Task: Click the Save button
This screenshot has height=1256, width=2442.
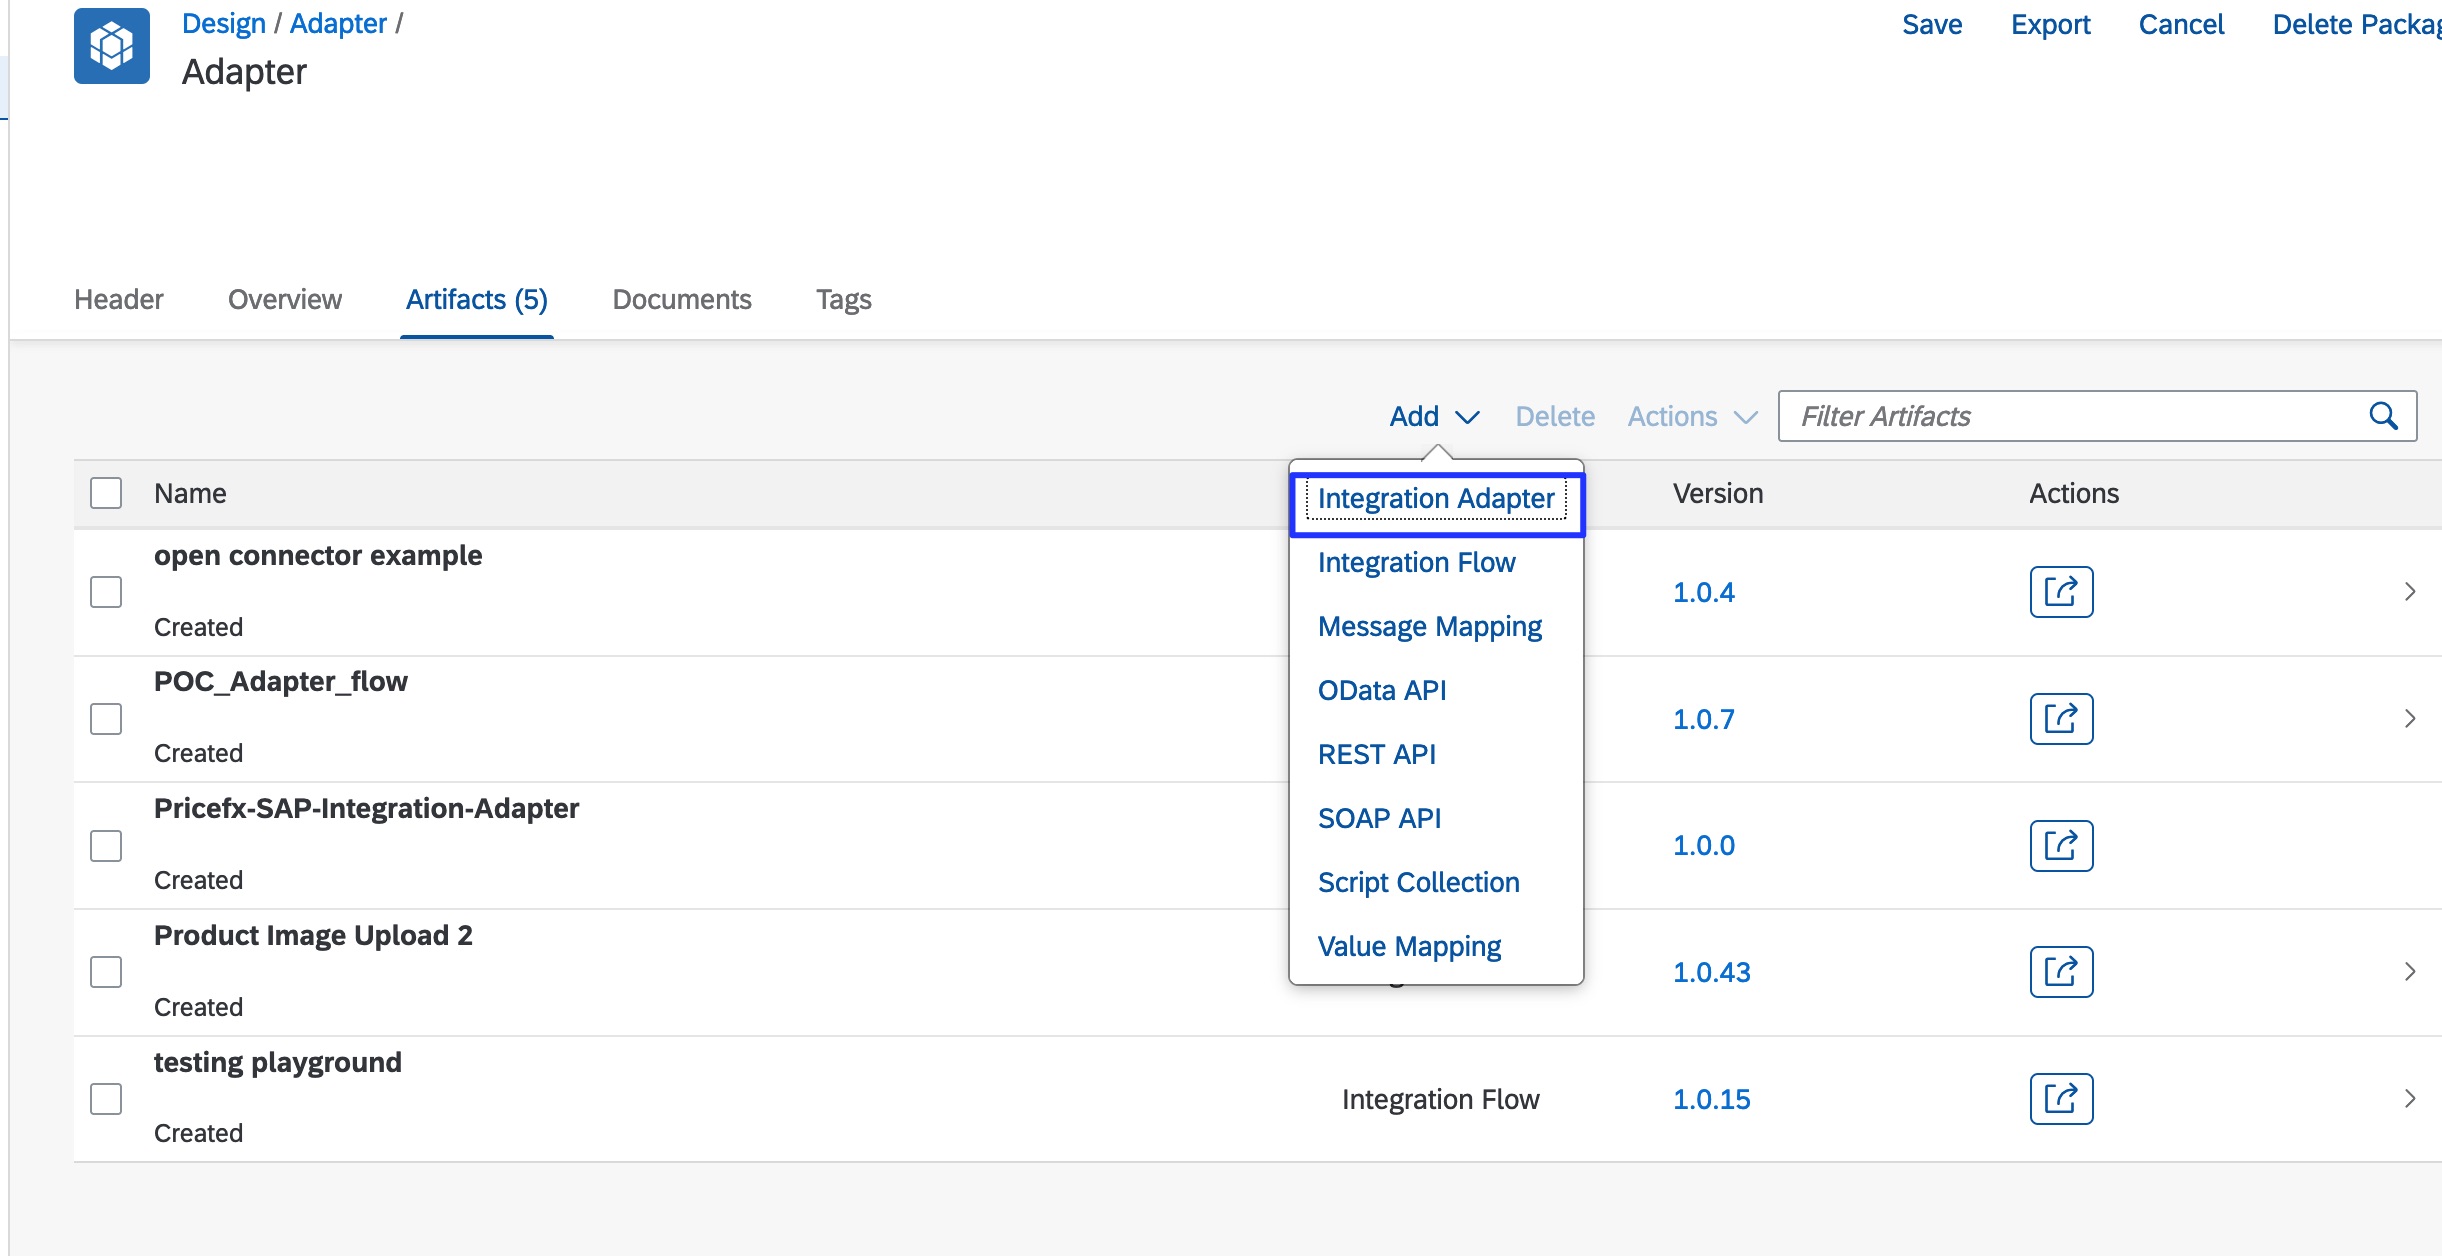Action: pos(1931,24)
